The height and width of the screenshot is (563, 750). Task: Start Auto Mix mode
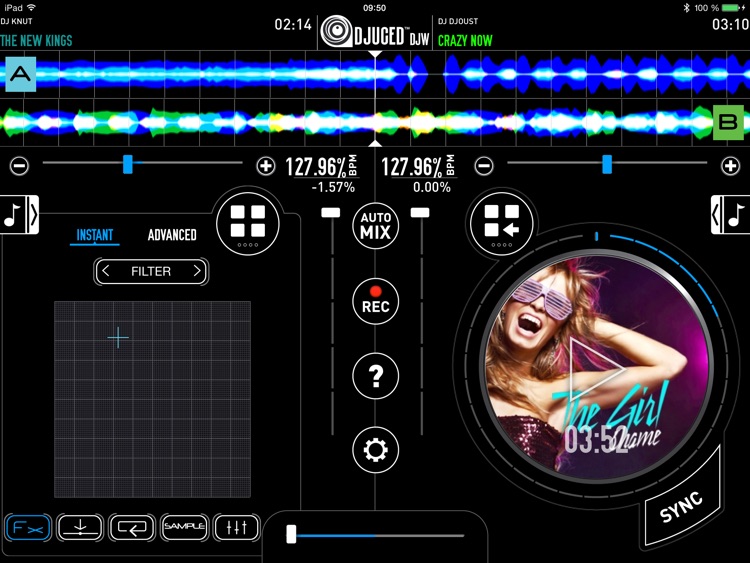click(x=375, y=225)
